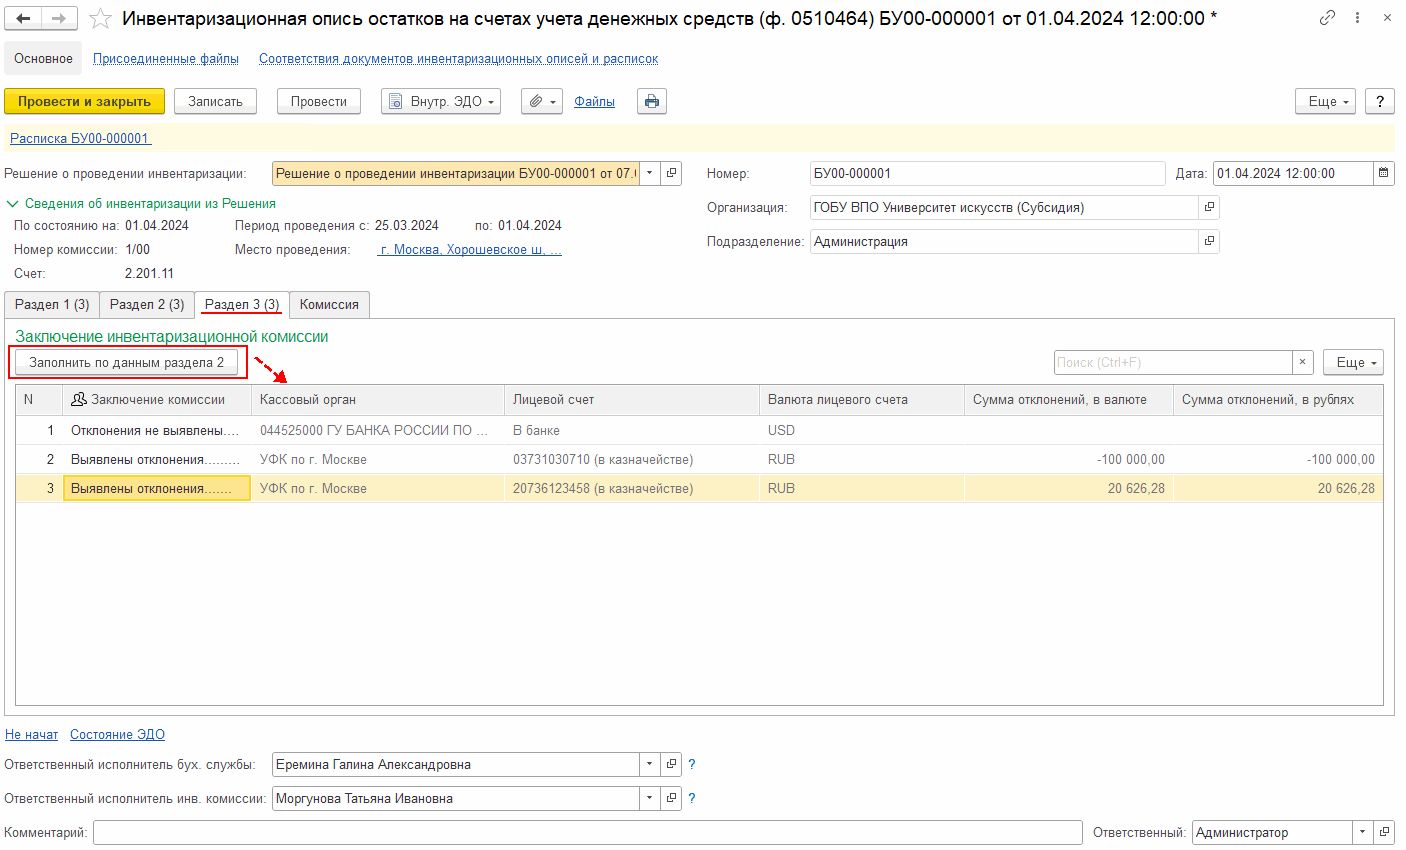Select account cell 03731030710 (в казначействе)
Viewport: 1406px width, 850px height.
(632, 459)
